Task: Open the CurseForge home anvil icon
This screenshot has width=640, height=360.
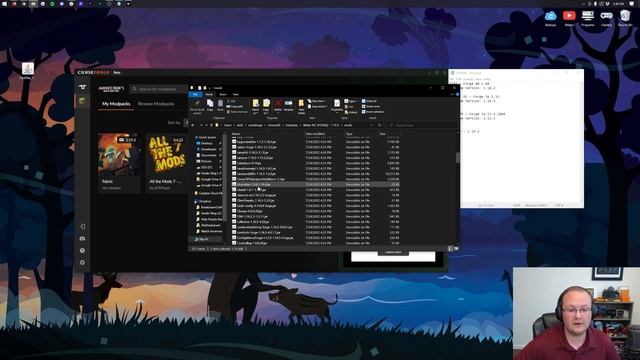Action: [x=83, y=87]
